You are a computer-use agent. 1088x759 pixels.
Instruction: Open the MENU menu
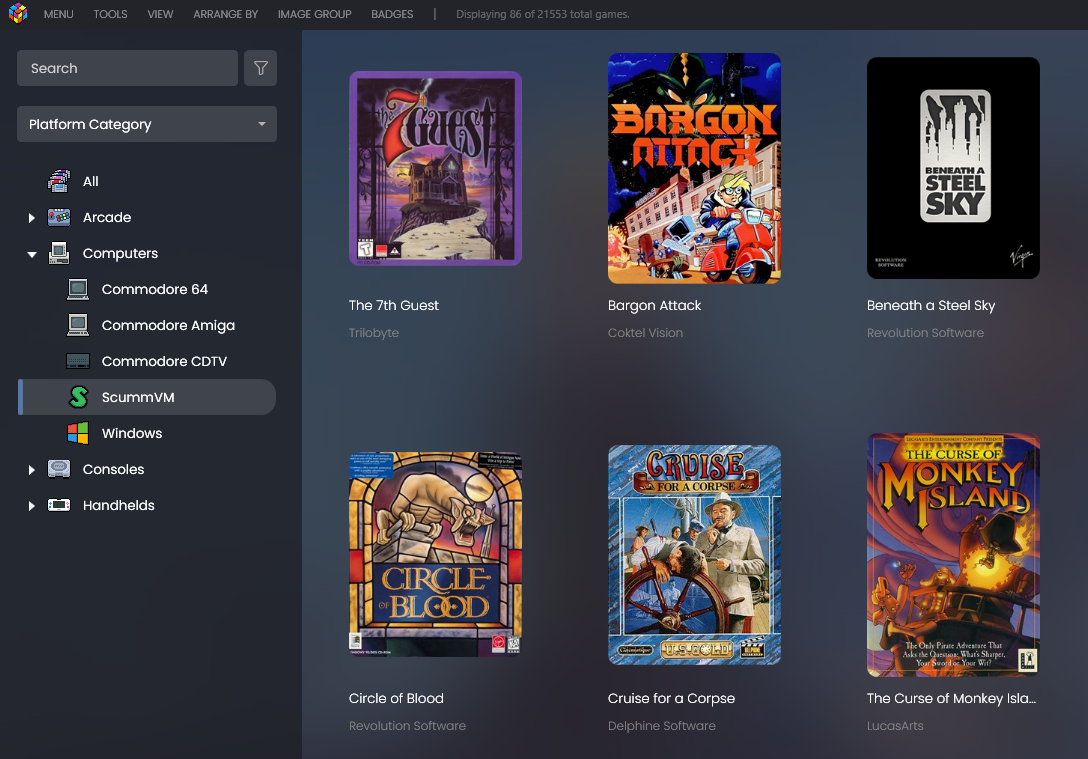(58, 14)
